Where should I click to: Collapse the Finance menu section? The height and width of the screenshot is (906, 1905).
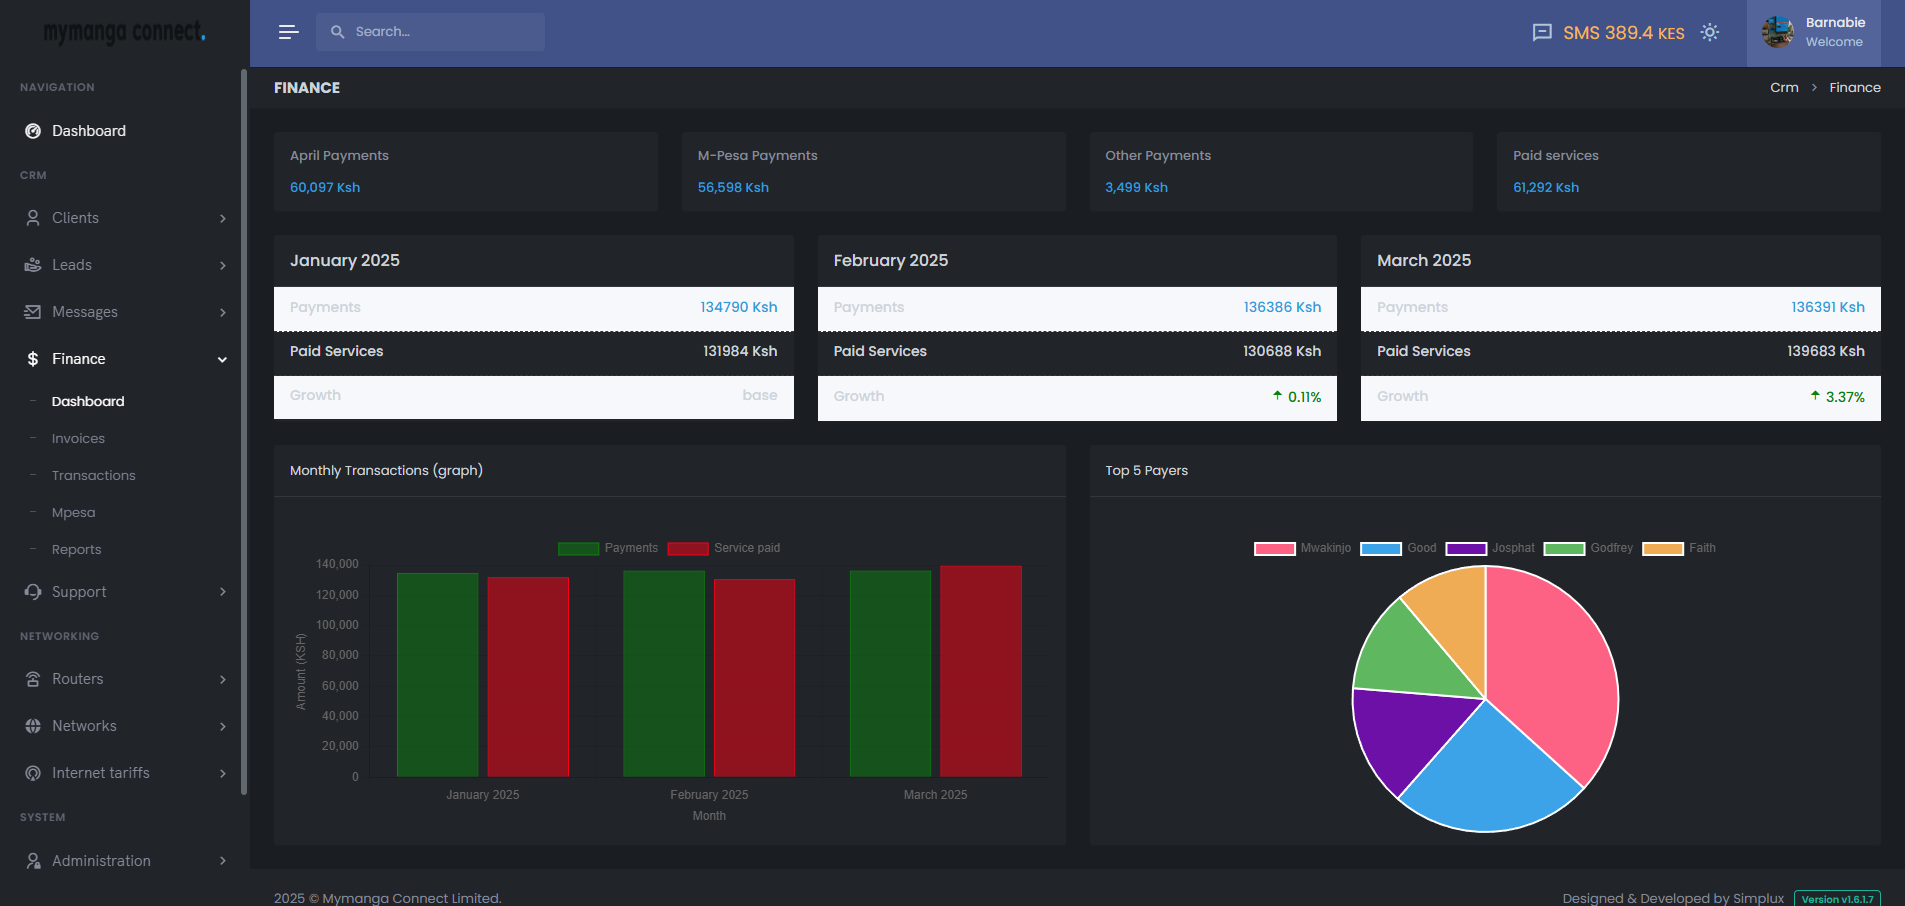pyautogui.click(x=222, y=359)
